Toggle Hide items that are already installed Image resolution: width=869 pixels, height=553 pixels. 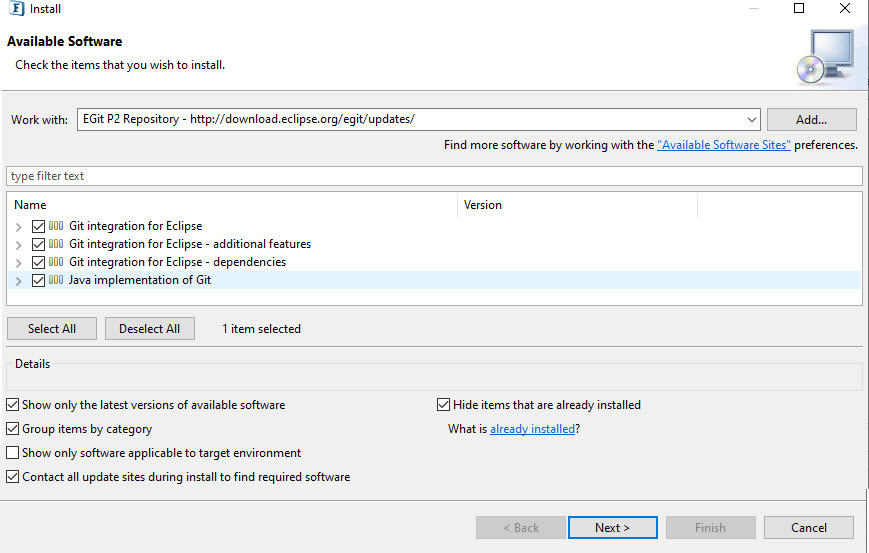point(443,404)
